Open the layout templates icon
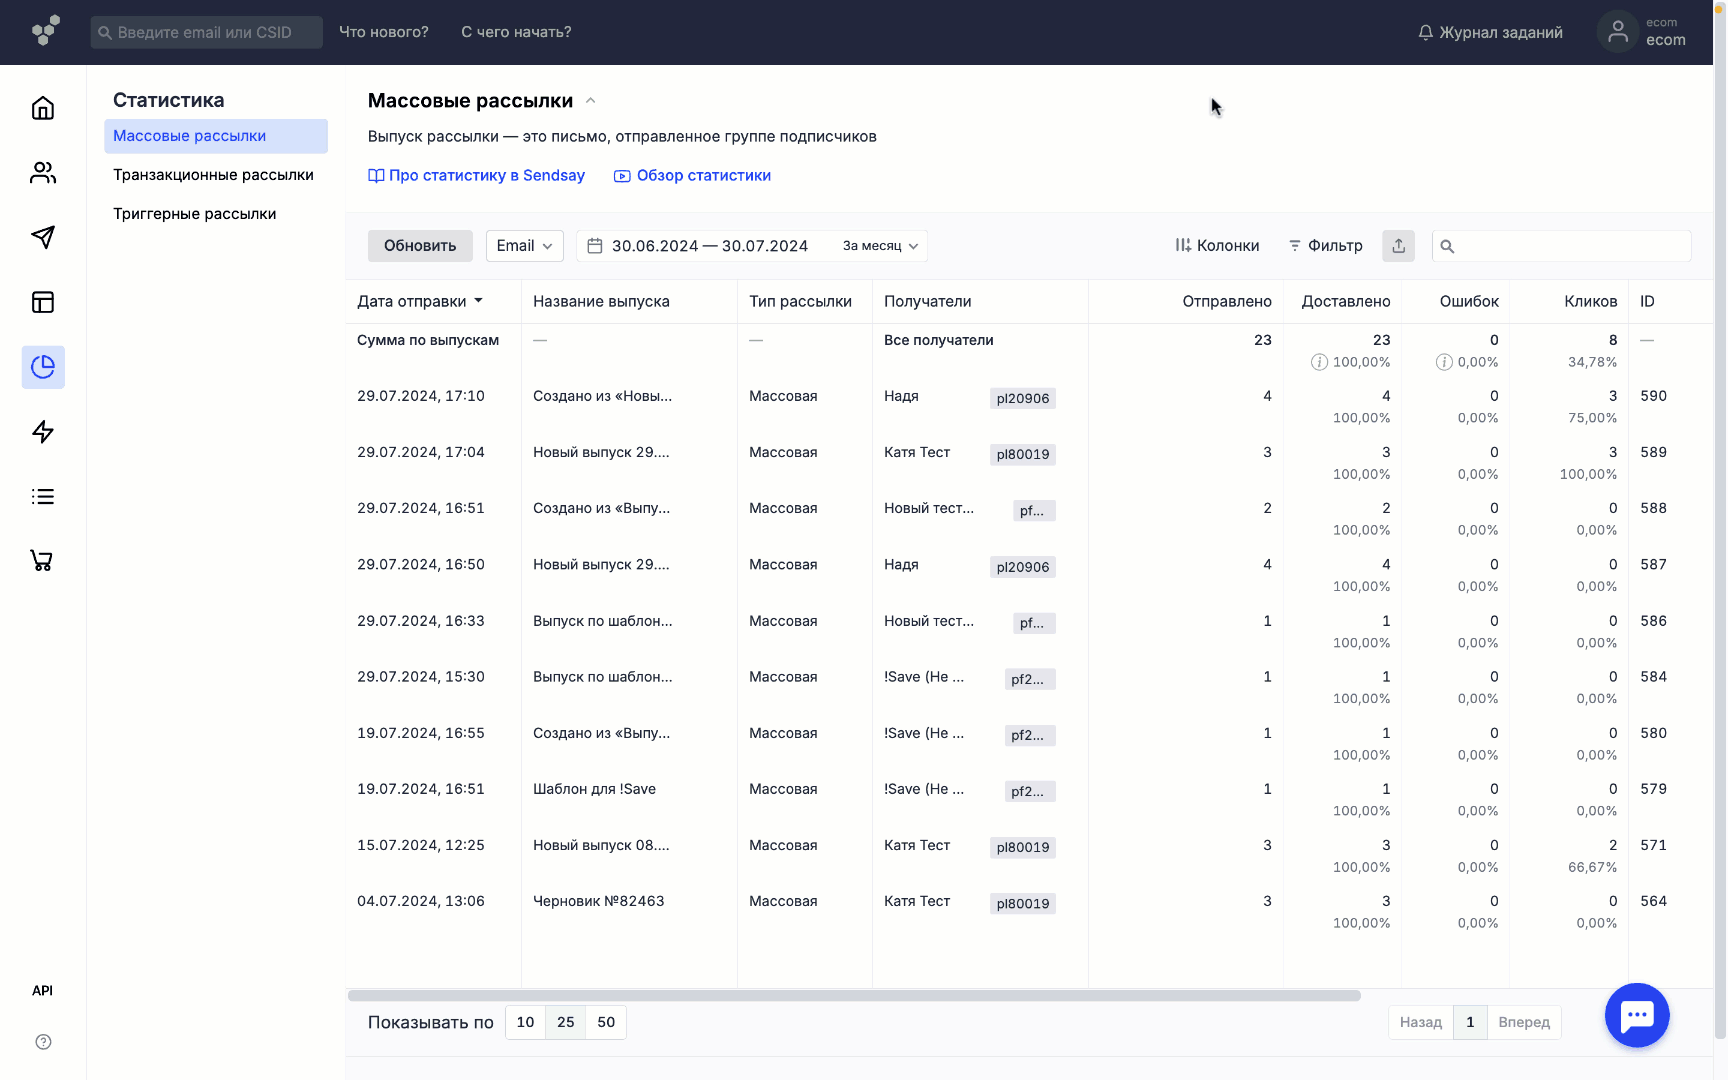1728x1080 pixels. pos(43,302)
